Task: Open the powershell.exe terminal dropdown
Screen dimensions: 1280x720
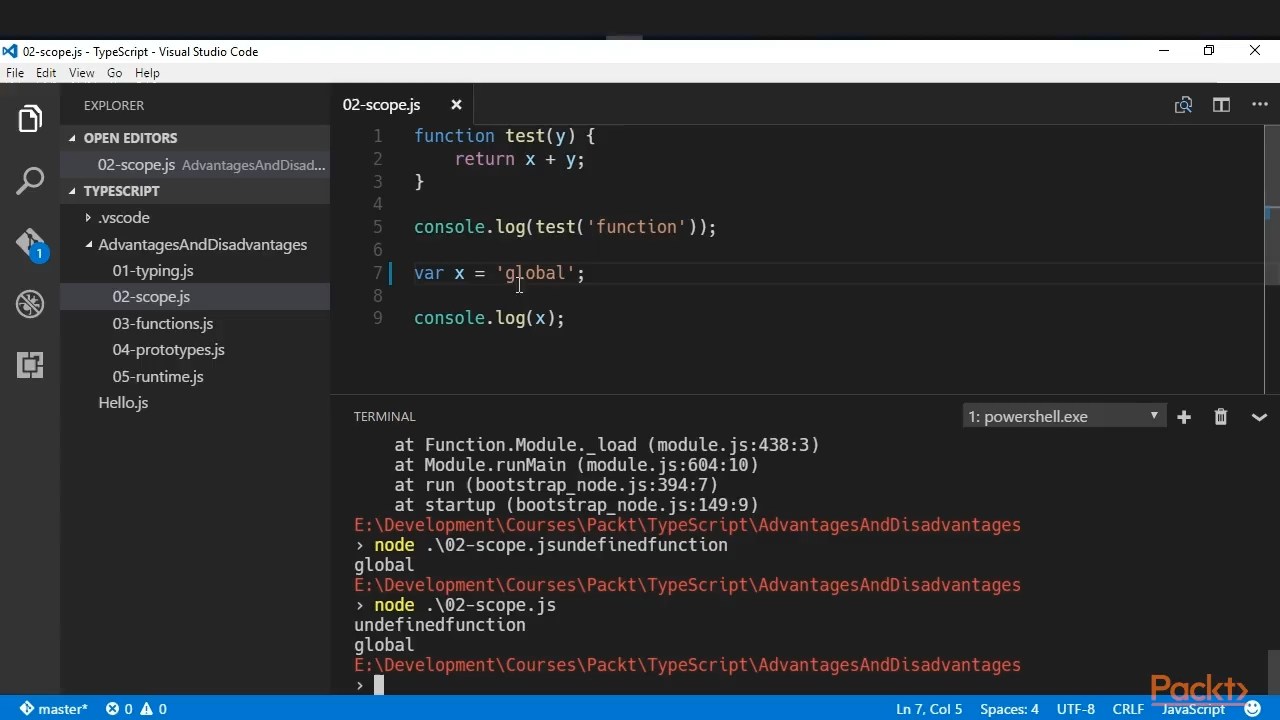Action: (x=1063, y=417)
